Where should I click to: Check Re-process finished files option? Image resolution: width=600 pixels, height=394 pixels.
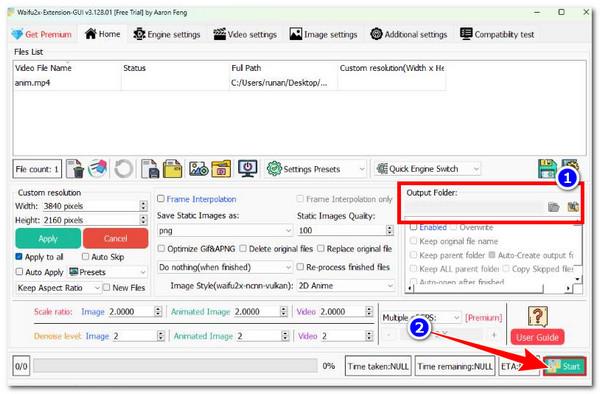300,267
